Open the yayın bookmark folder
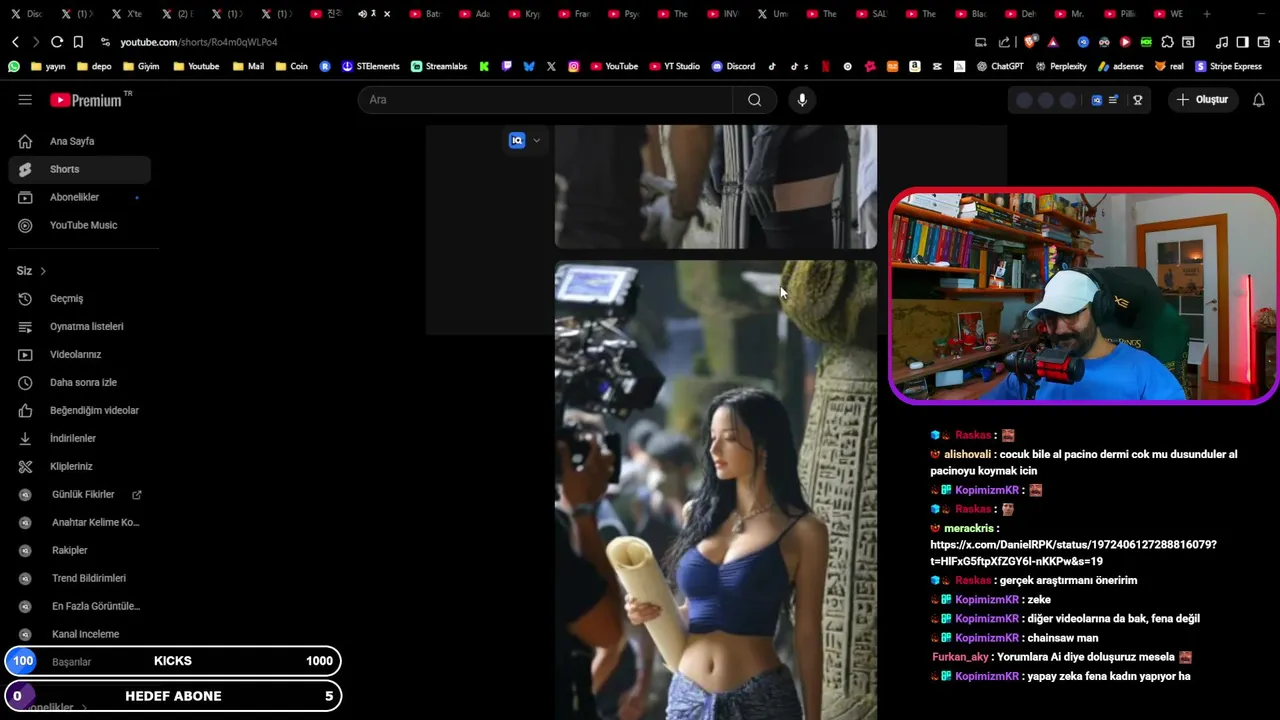 [x=48, y=67]
